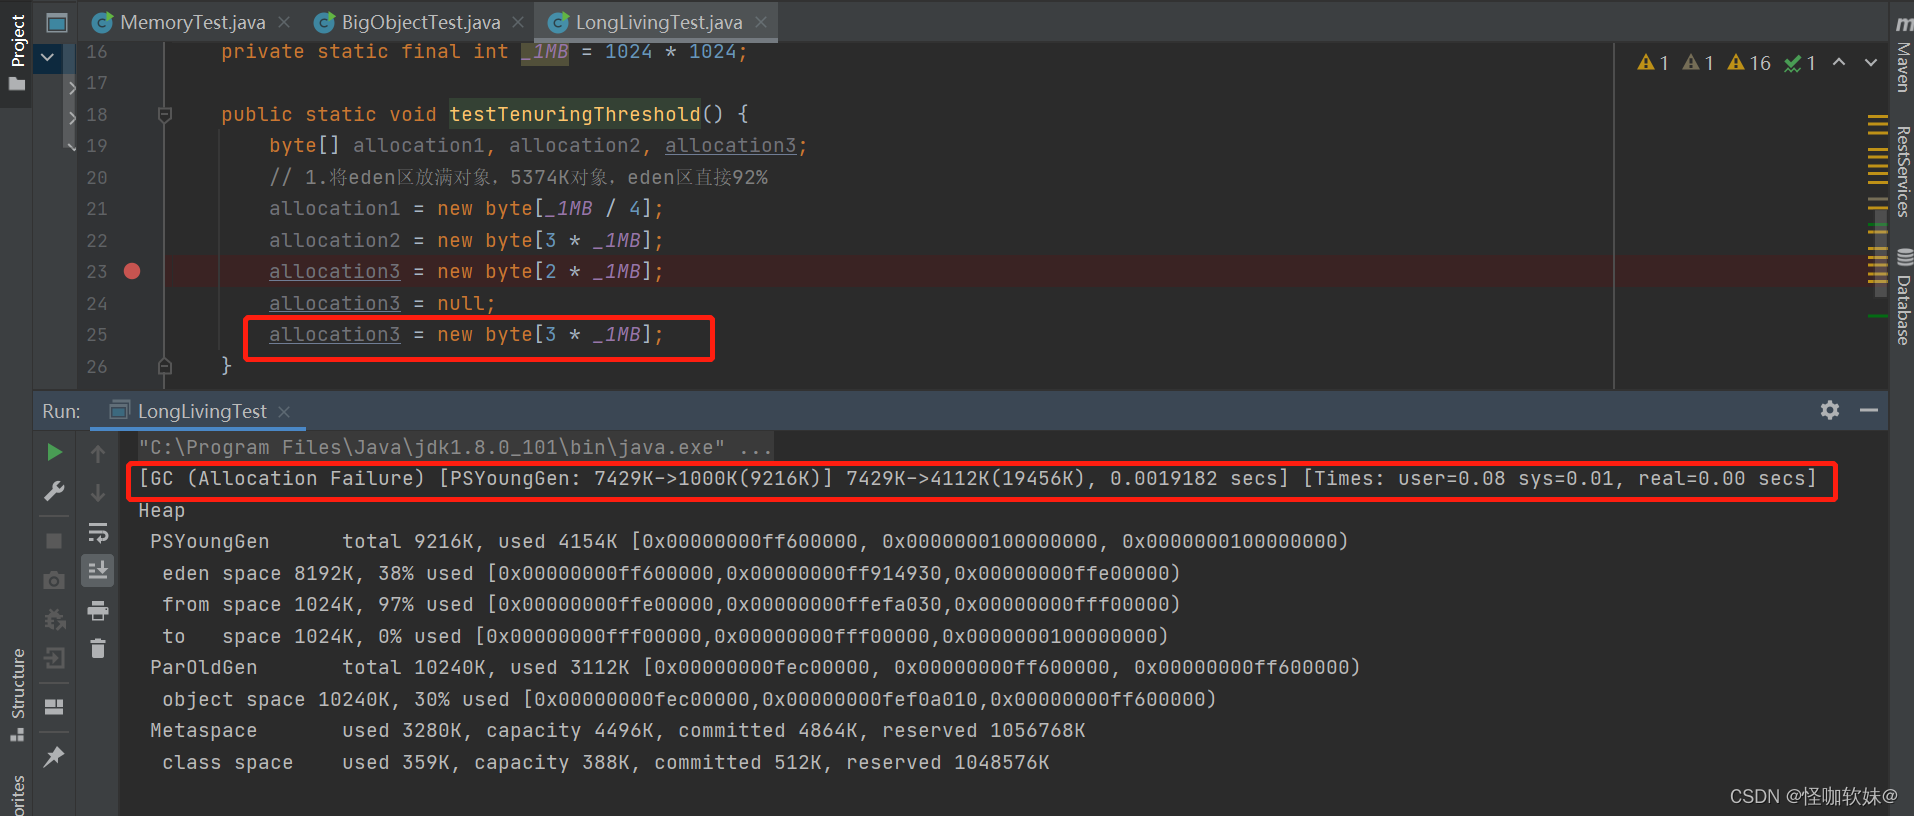Toggle breakpoint on line 23
Image resolution: width=1914 pixels, height=816 pixels.
click(x=132, y=271)
